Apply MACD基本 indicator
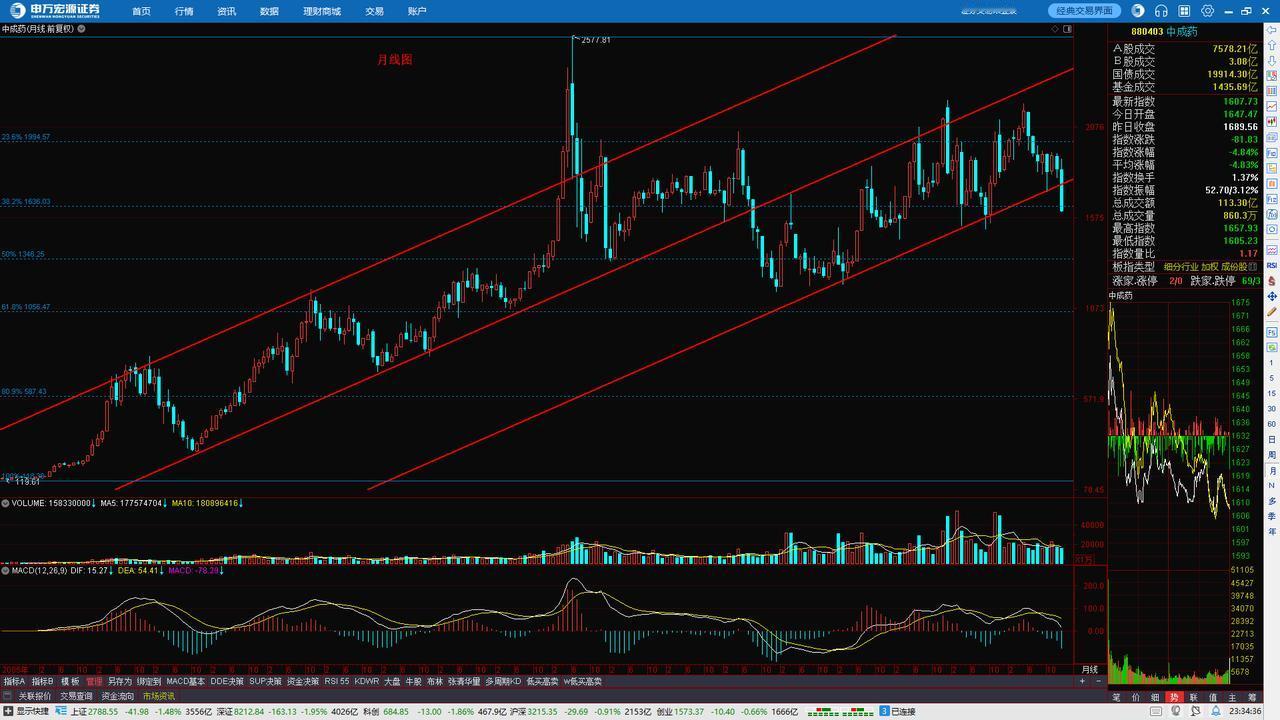The image size is (1280, 720). tap(186, 681)
